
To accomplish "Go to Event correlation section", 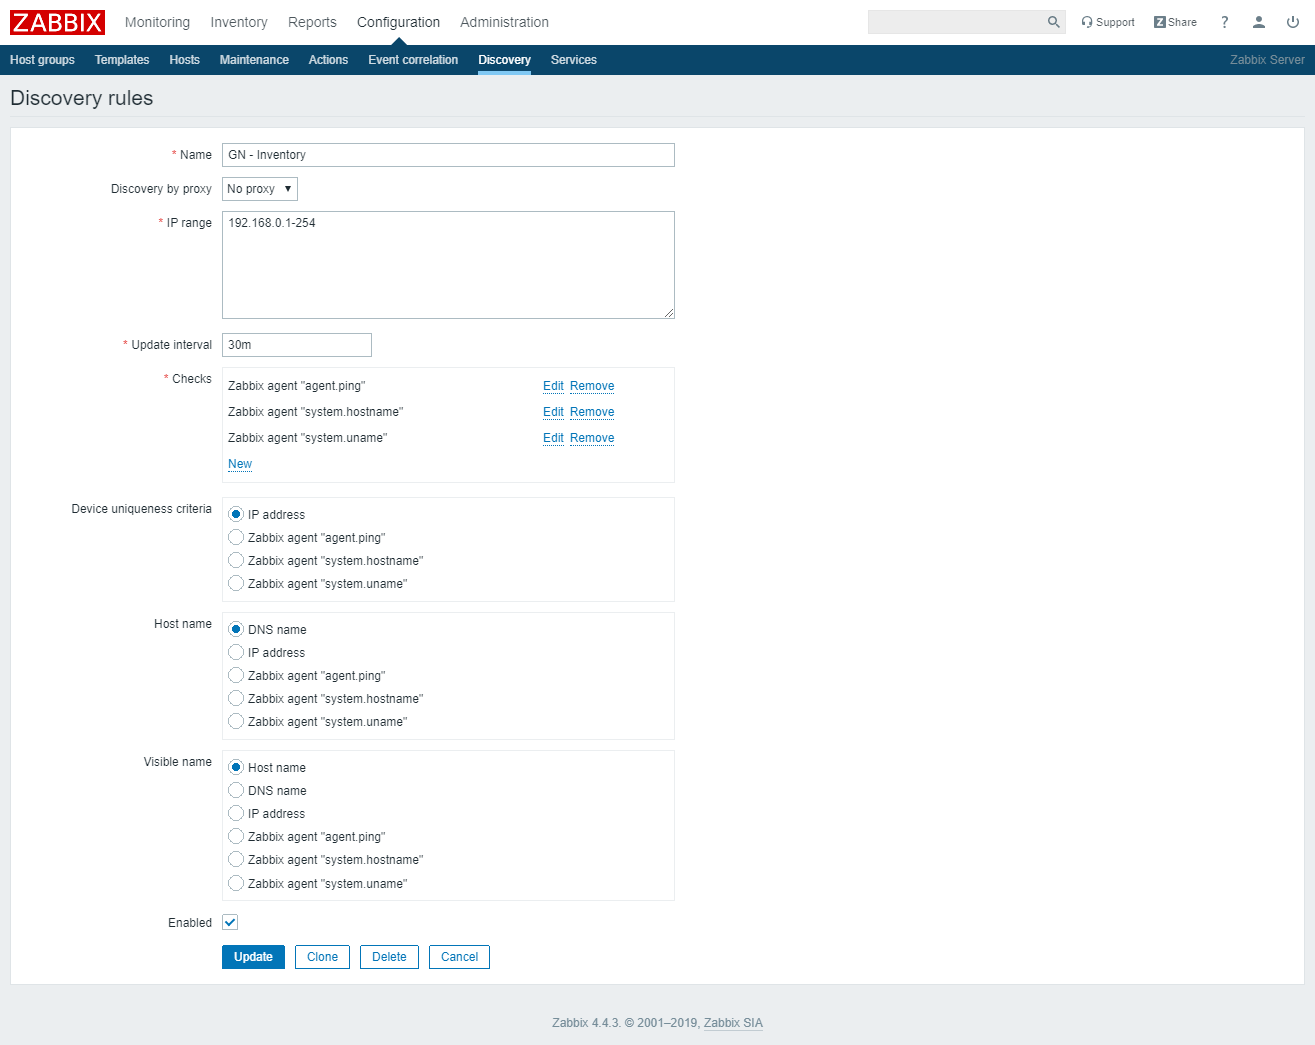I will (x=413, y=60).
